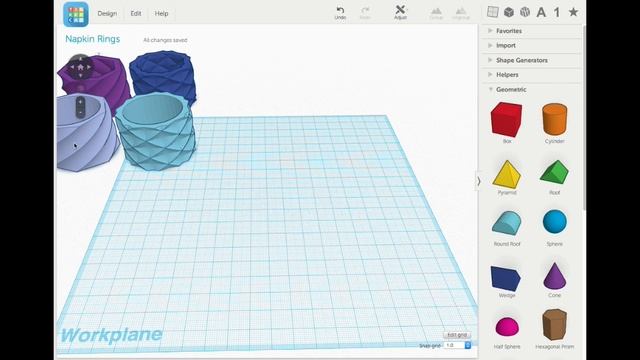This screenshot has width=640, height=360.
Task: Click the shapes panel vertical scrollbar
Action: click(x=584, y=118)
